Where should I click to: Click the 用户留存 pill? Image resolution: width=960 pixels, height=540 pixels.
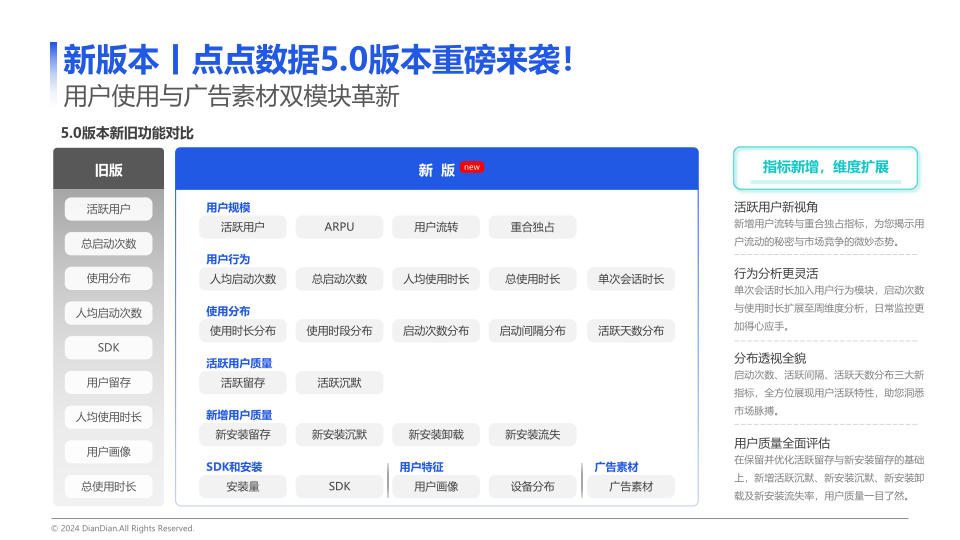108,383
